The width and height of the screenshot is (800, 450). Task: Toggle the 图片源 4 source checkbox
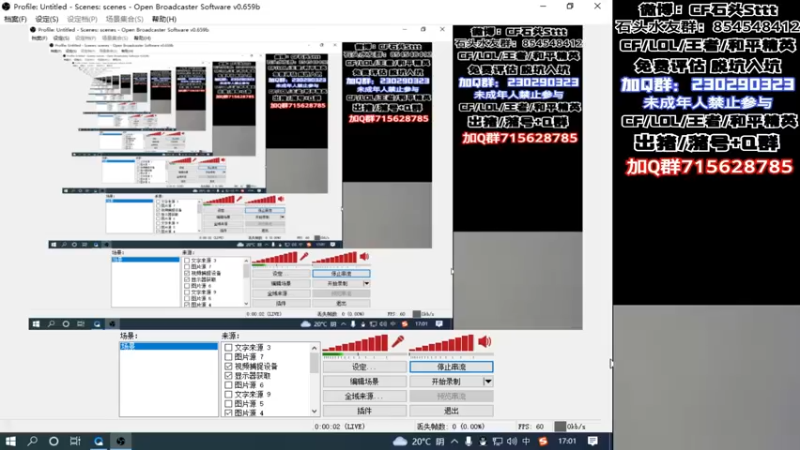pos(229,412)
